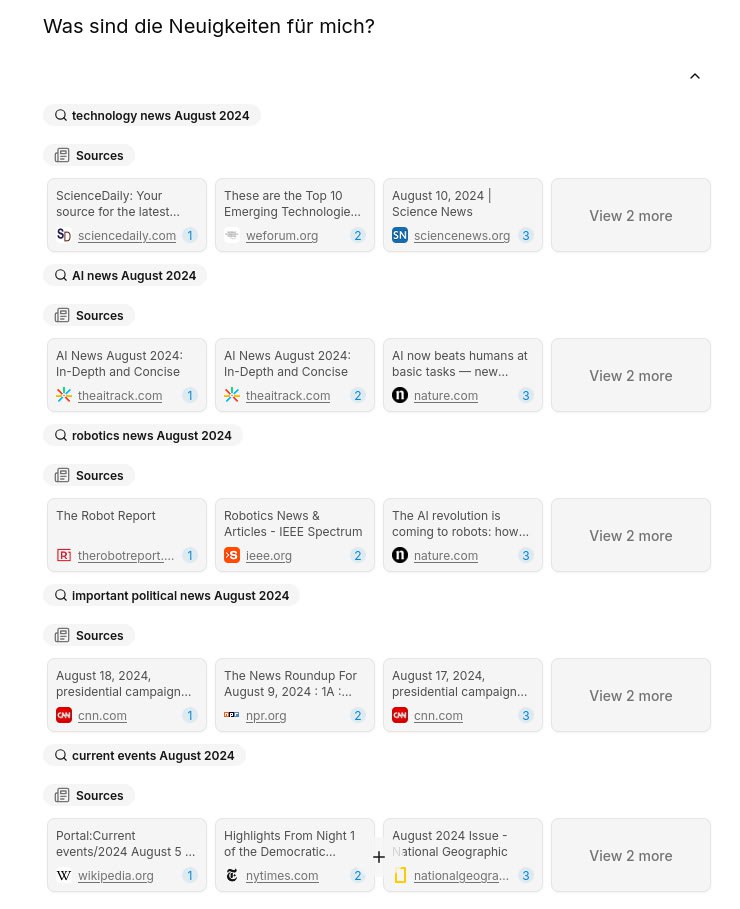The image size is (740, 909).
Task: Click The Robot Report favicon
Action: pos(64,555)
